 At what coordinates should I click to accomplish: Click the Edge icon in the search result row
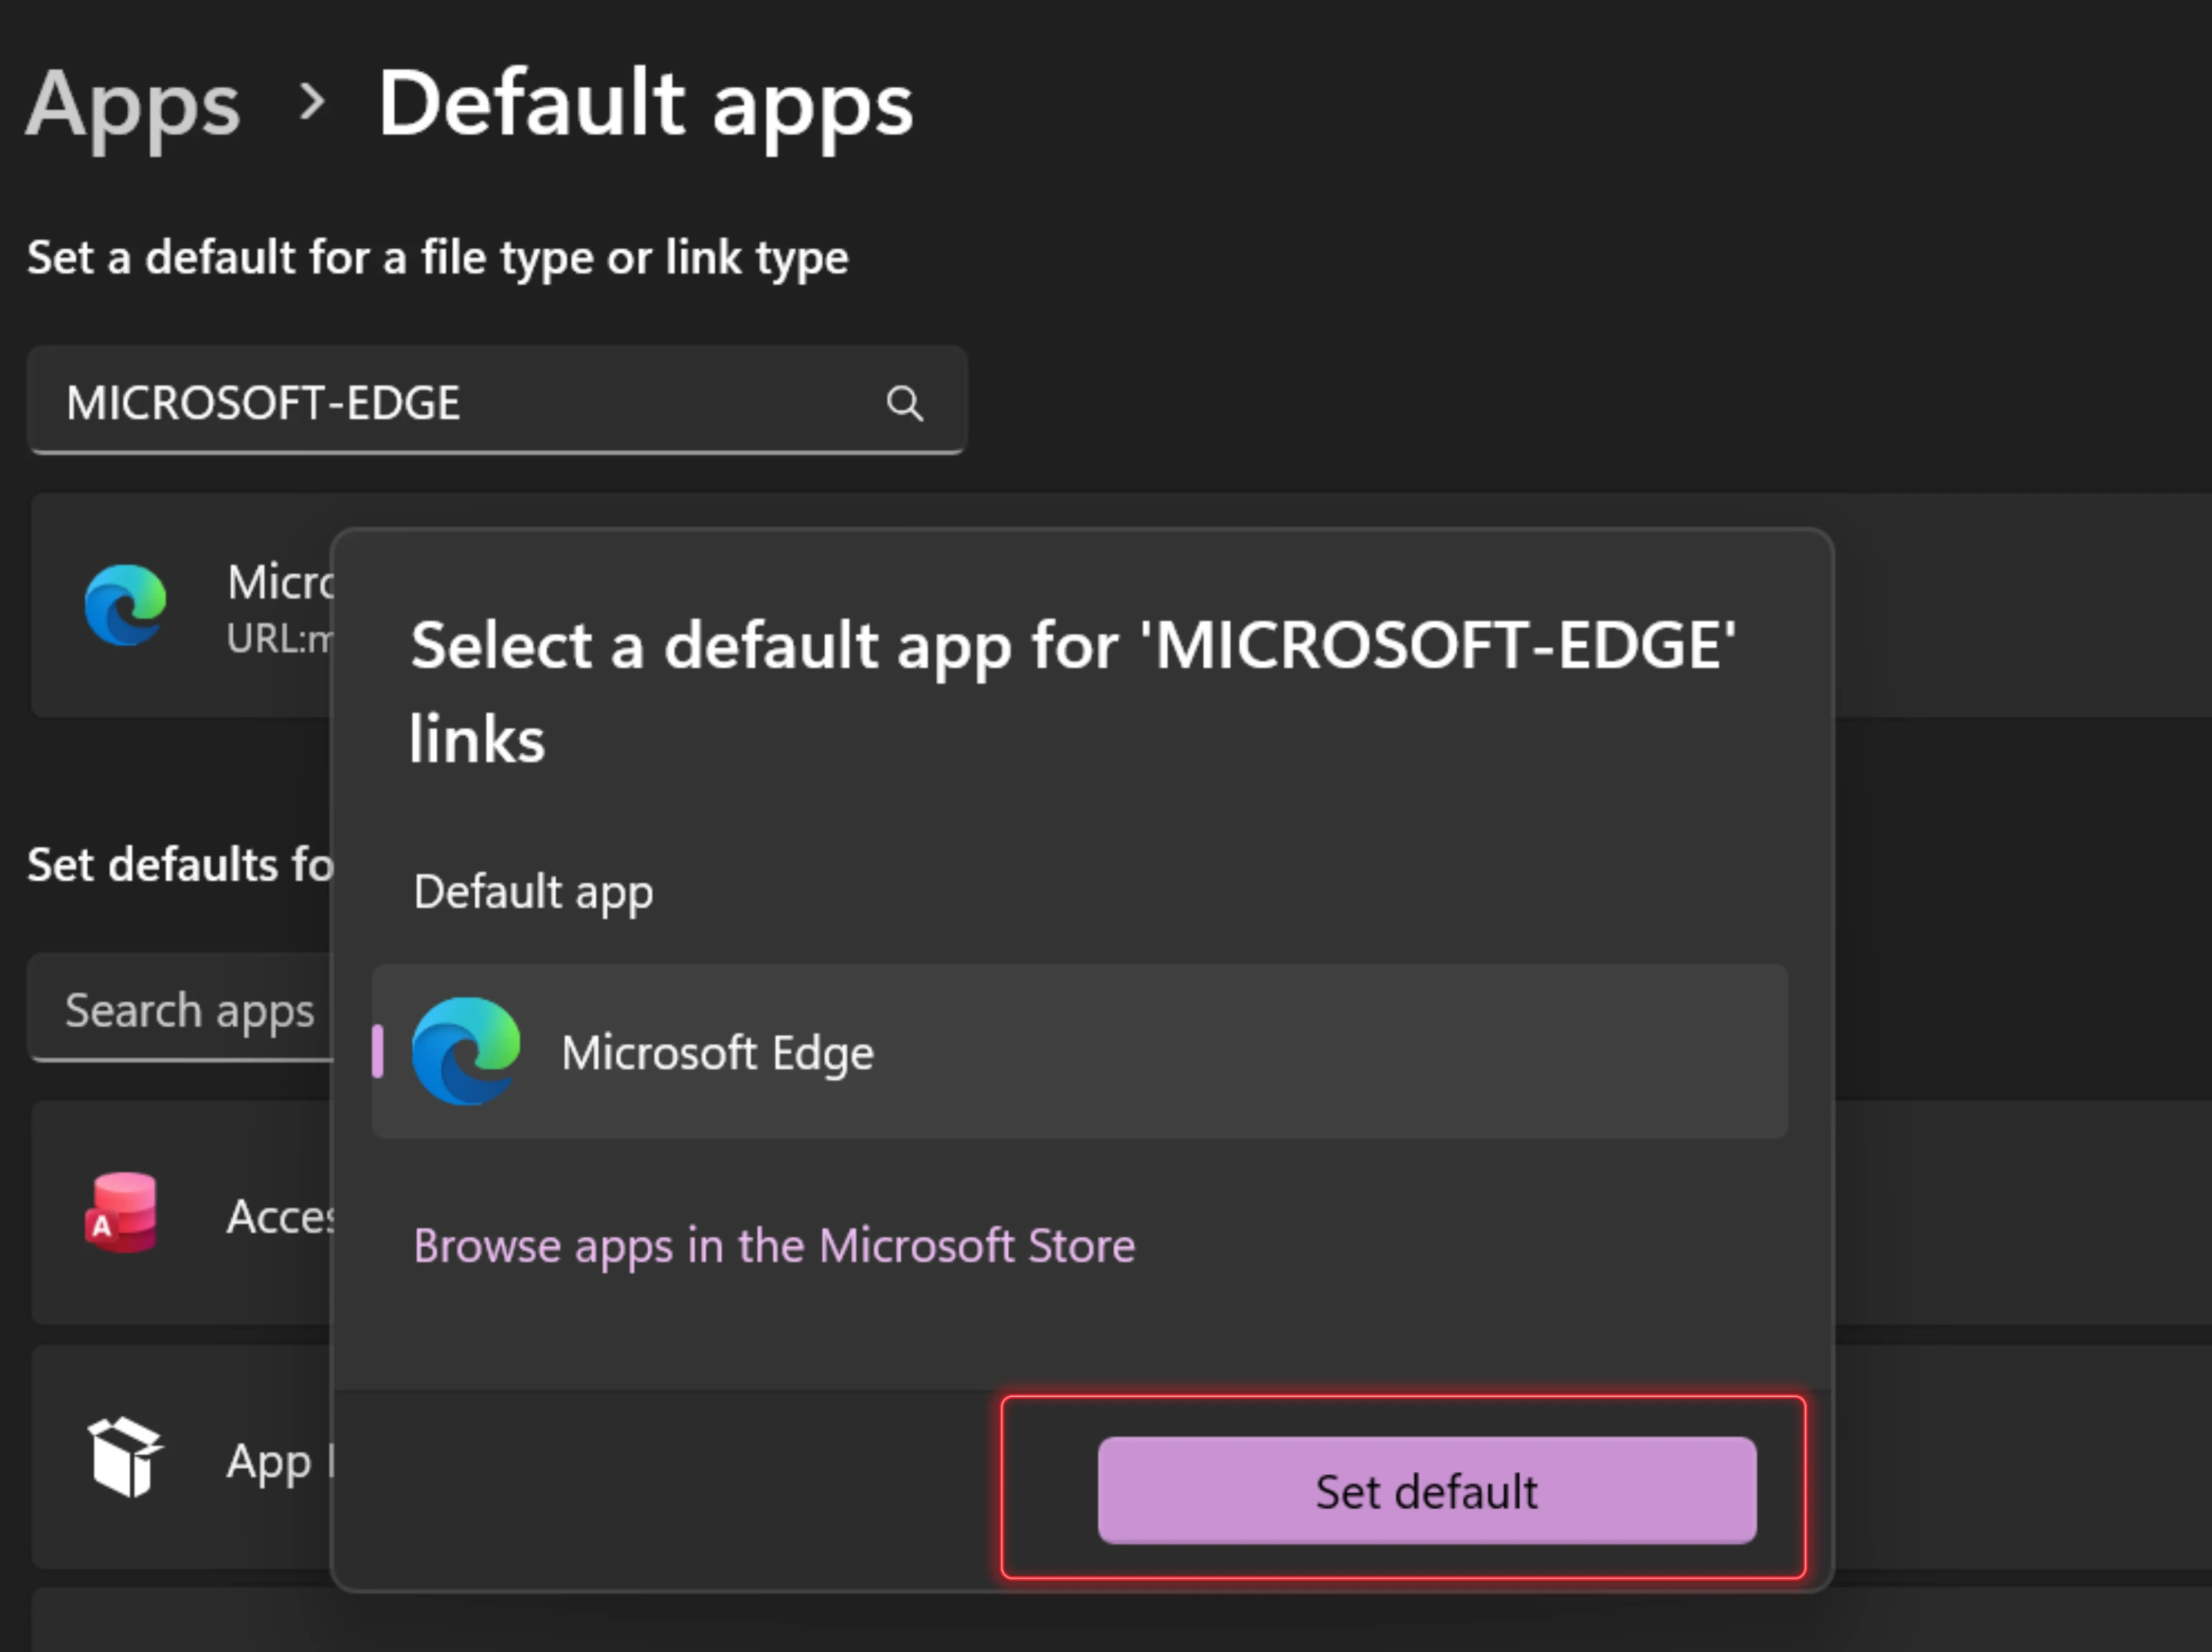pyautogui.click(x=125, y=606)
